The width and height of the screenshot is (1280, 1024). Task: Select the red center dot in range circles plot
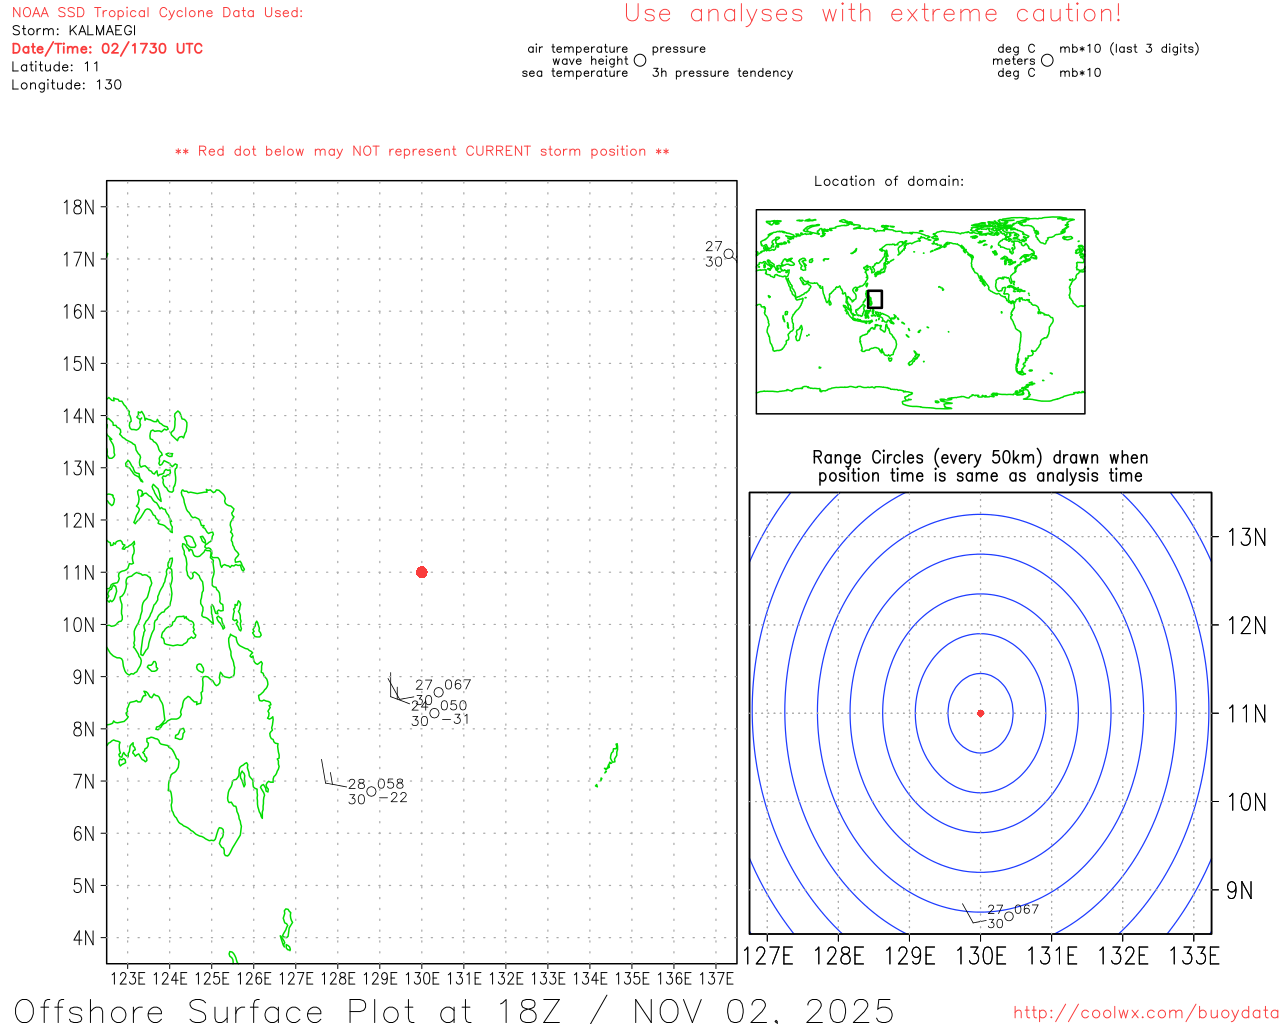pos(980,713)
